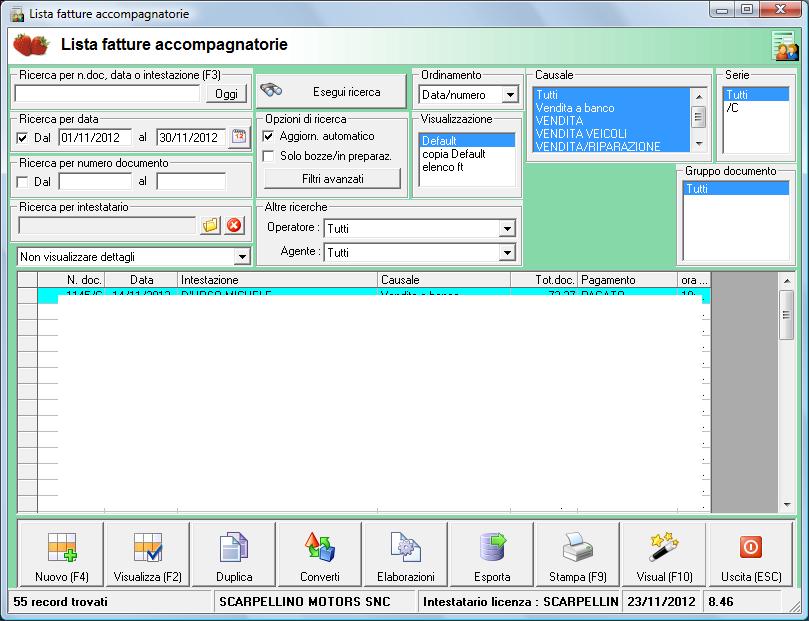Select copia Default in the Visualizzazione list

453,154
